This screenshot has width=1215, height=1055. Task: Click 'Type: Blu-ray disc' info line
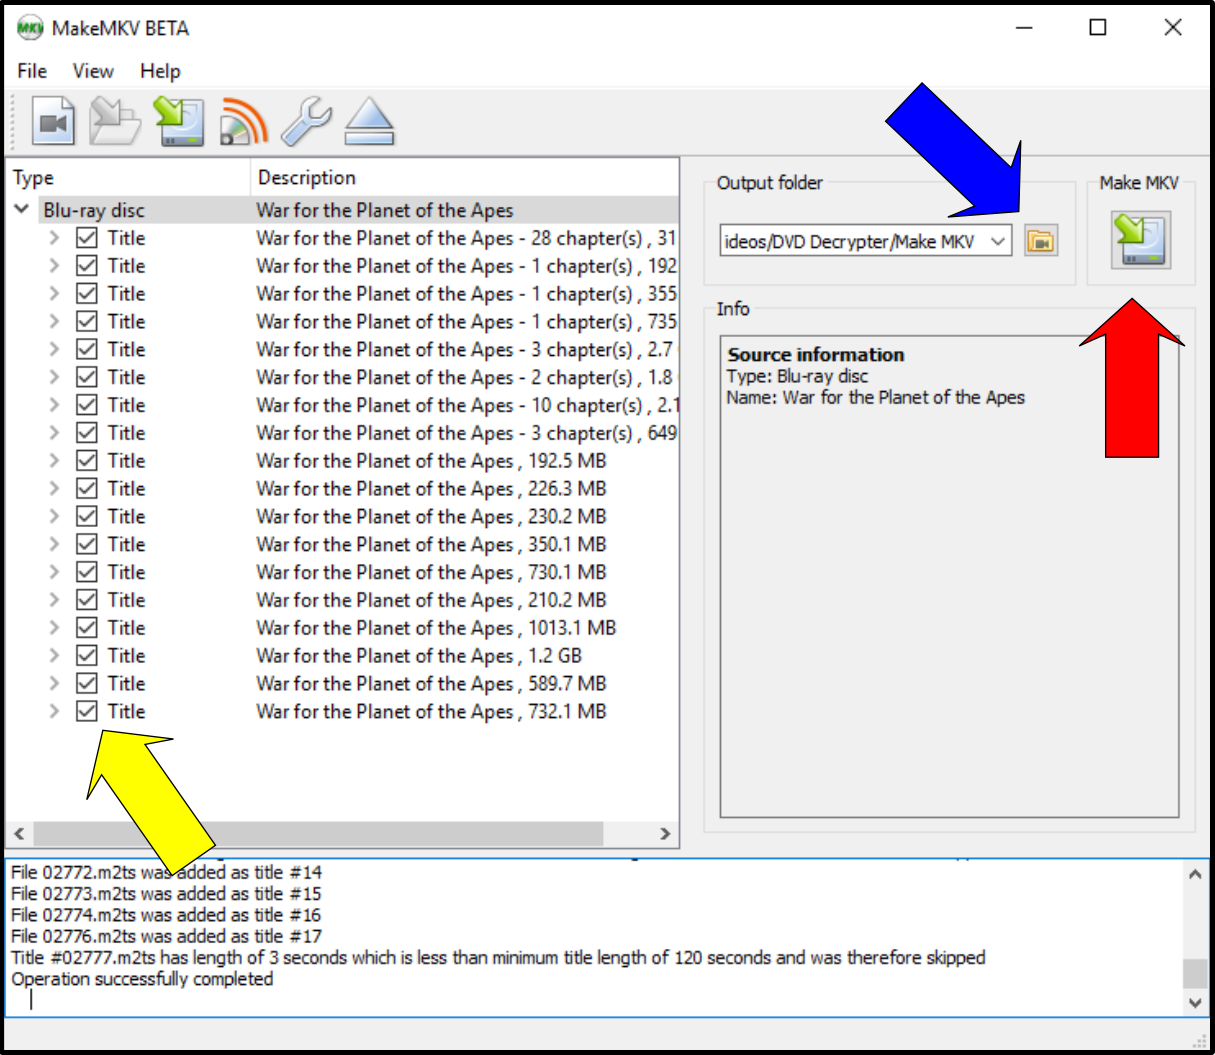(798, 376)
